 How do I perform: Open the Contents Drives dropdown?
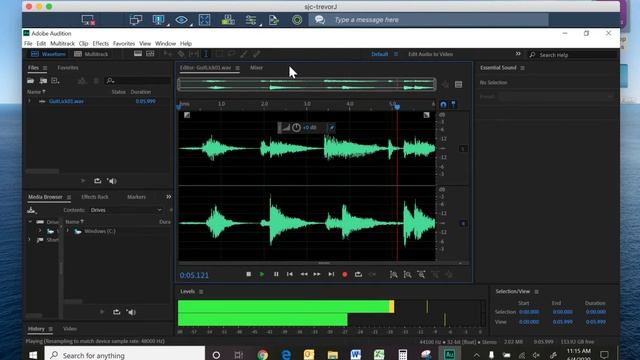point(126,210)
